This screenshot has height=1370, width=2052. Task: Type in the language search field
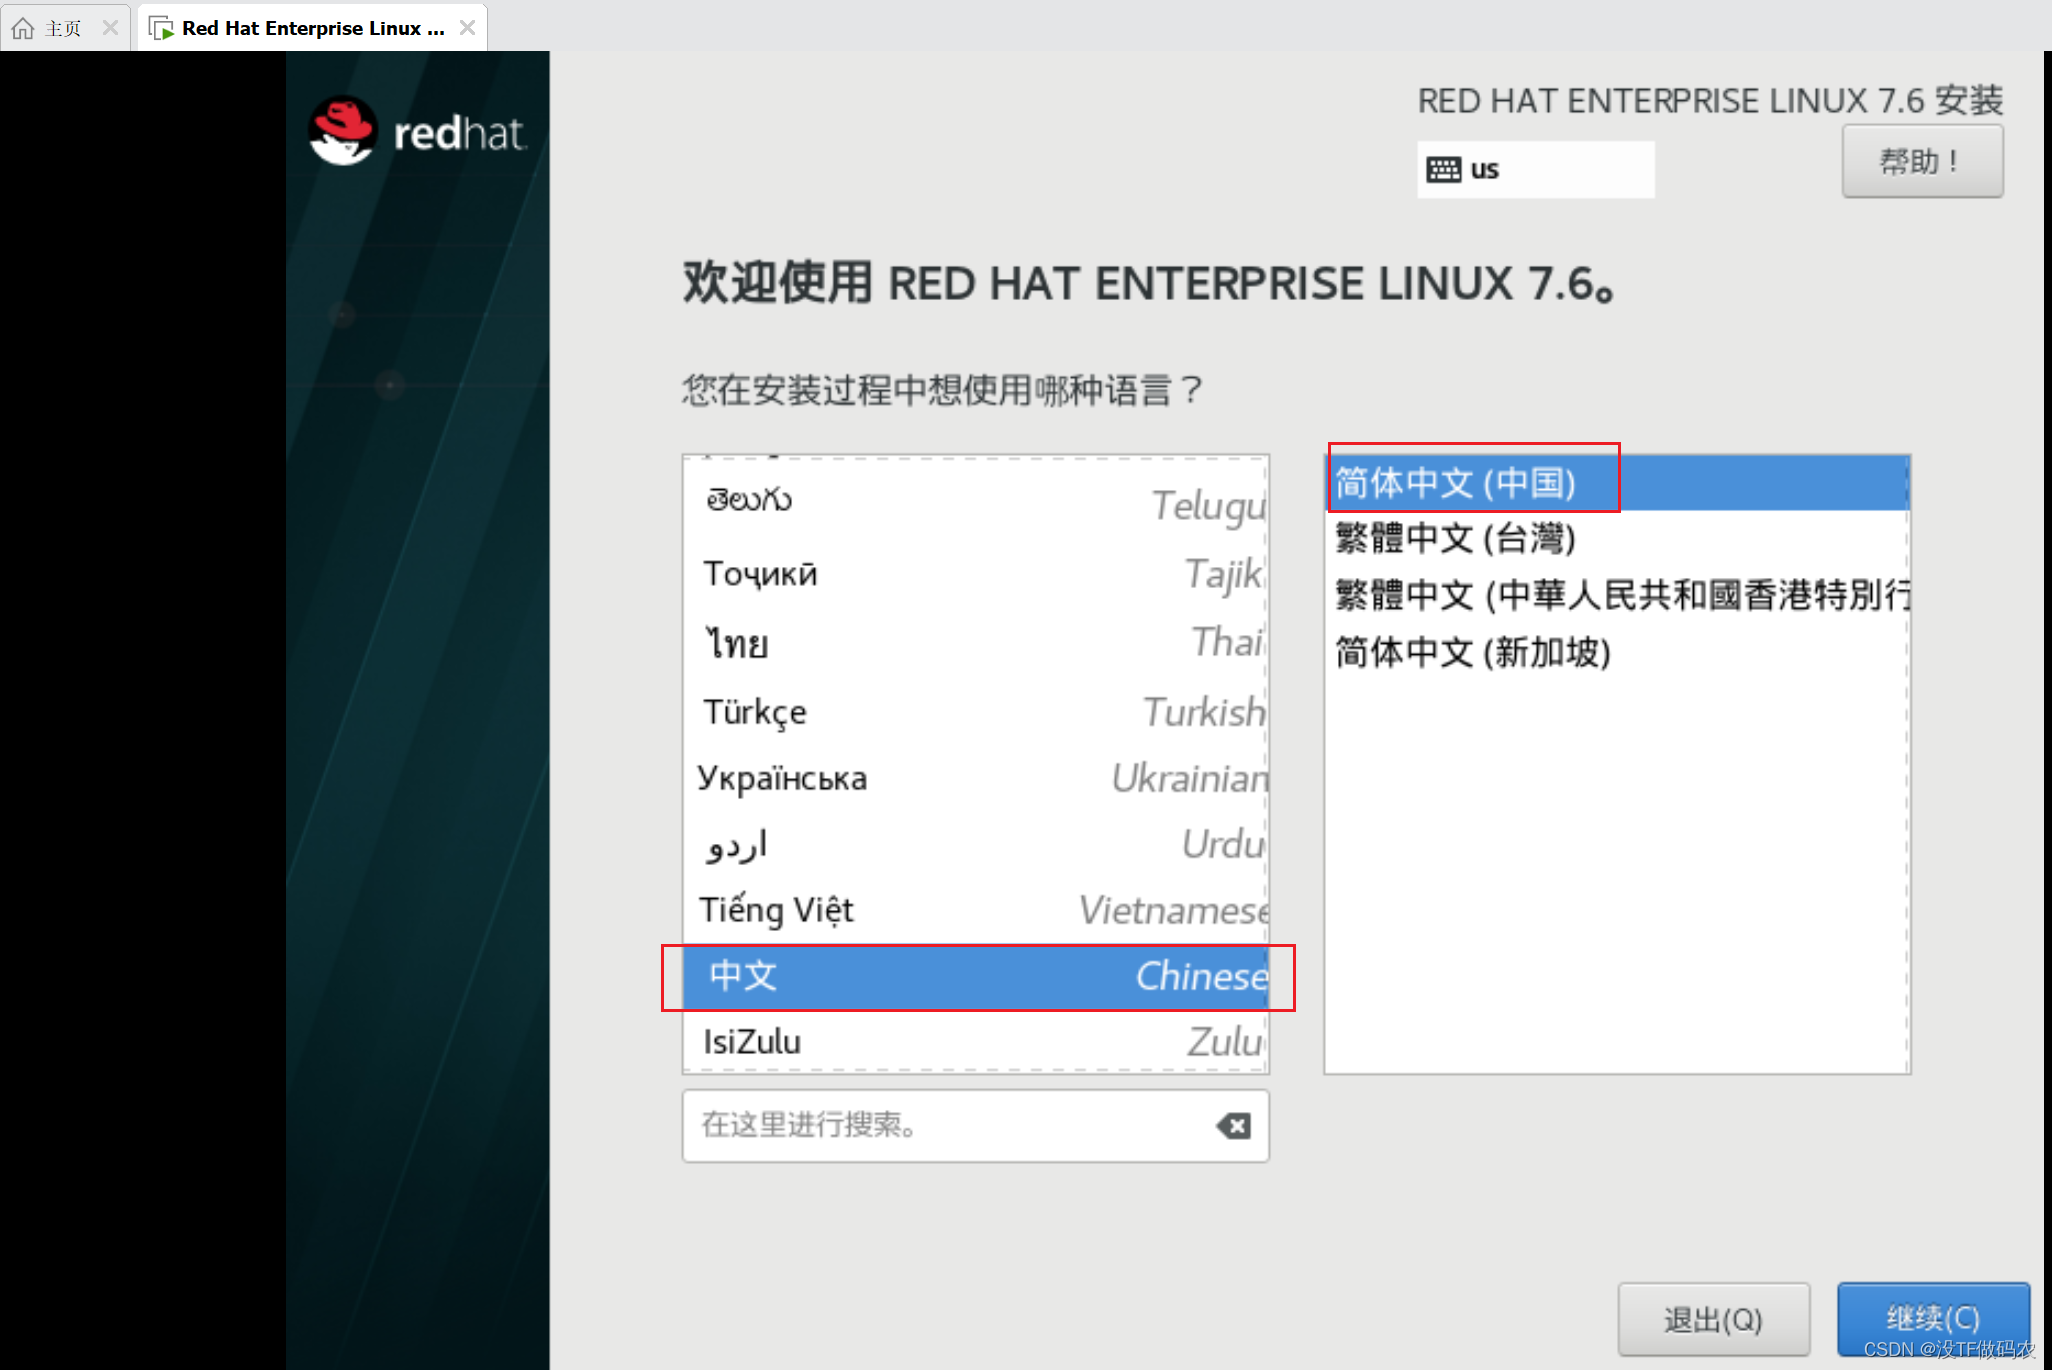point(940,1126)
